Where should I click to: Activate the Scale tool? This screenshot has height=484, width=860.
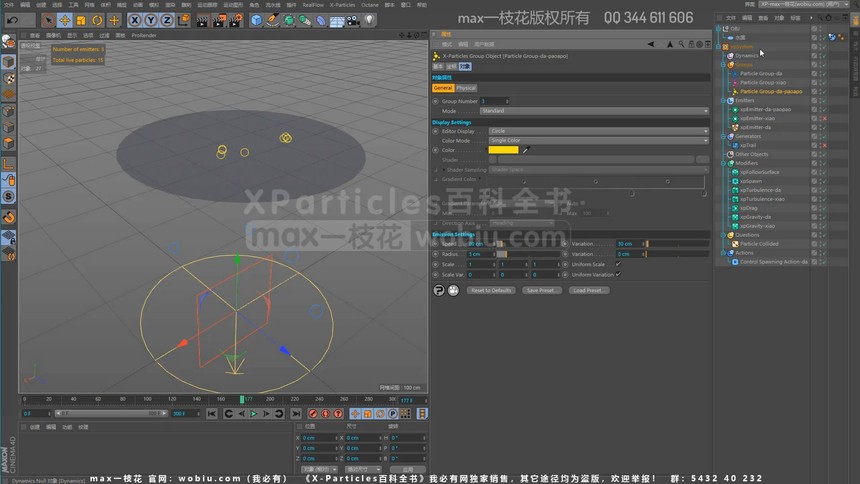81,20
